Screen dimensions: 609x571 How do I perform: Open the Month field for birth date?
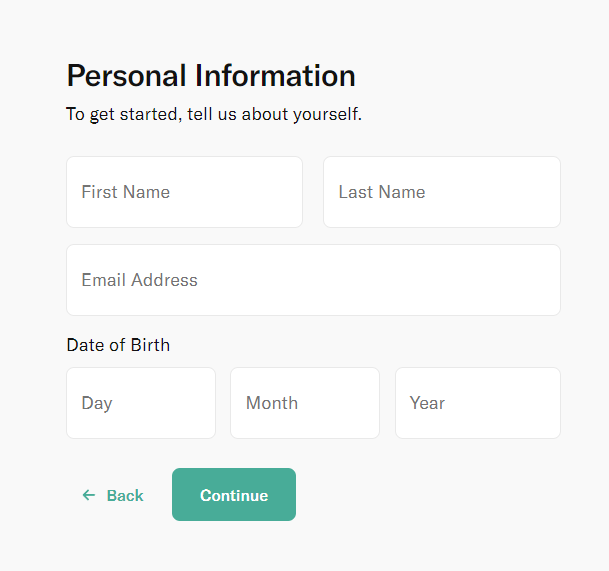[305, 403]
